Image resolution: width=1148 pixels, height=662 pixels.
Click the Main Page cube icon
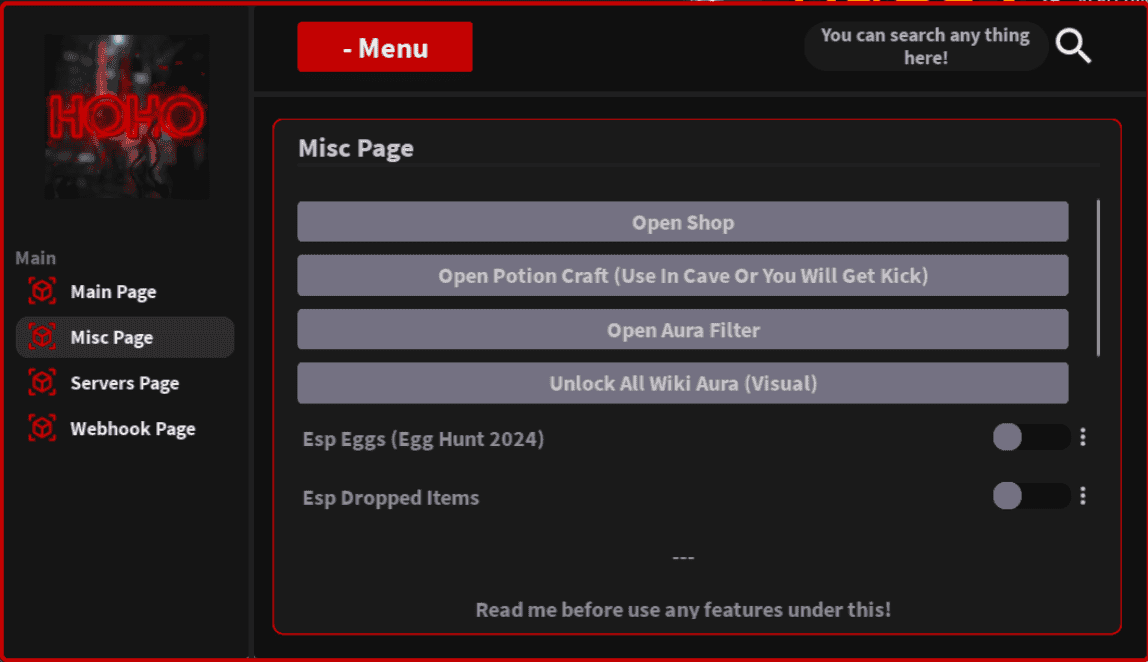pos(42,291)
